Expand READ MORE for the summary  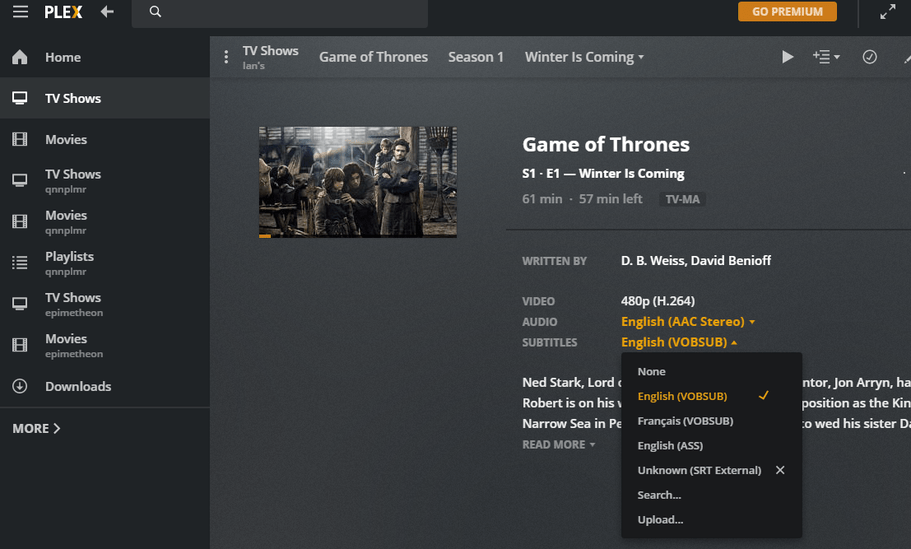(x=558, y=444)
